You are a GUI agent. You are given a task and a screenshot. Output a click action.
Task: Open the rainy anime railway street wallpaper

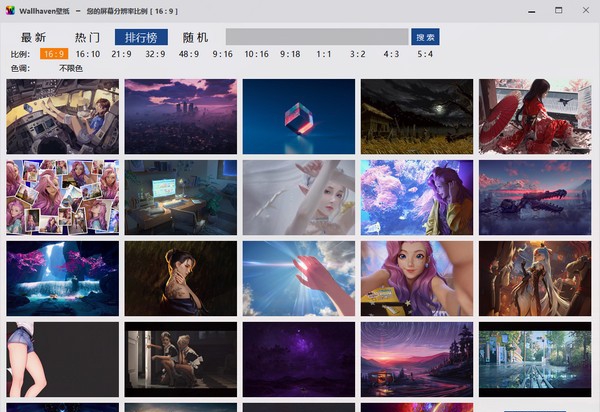[x=535, y=359]
